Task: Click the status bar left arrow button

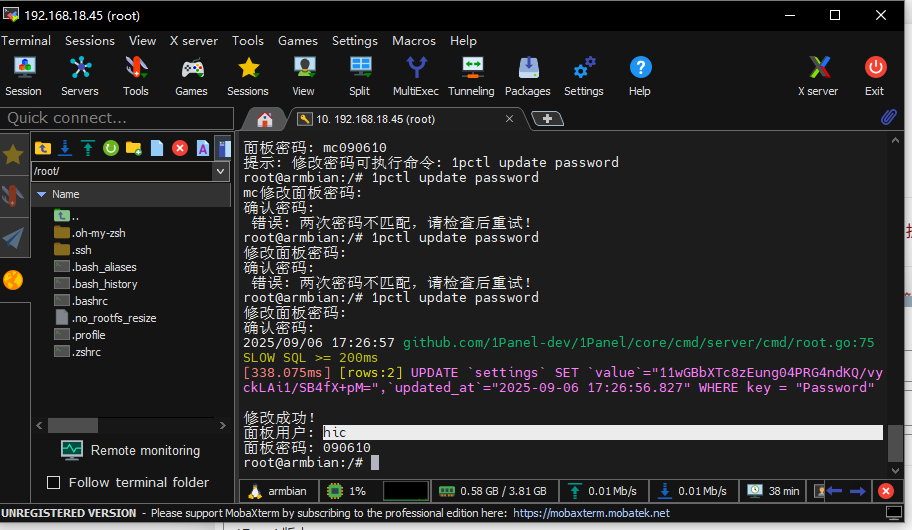Action: 835,491
